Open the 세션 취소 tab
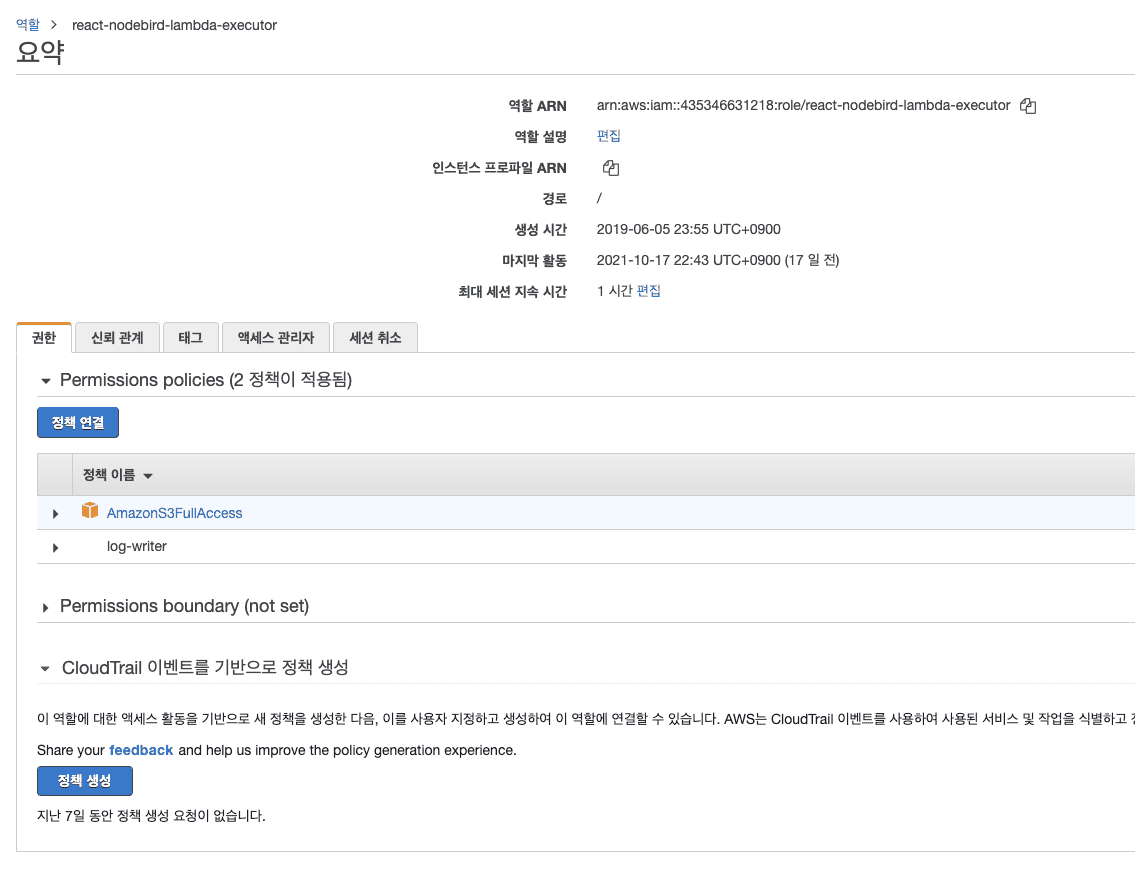 point(375,338)
